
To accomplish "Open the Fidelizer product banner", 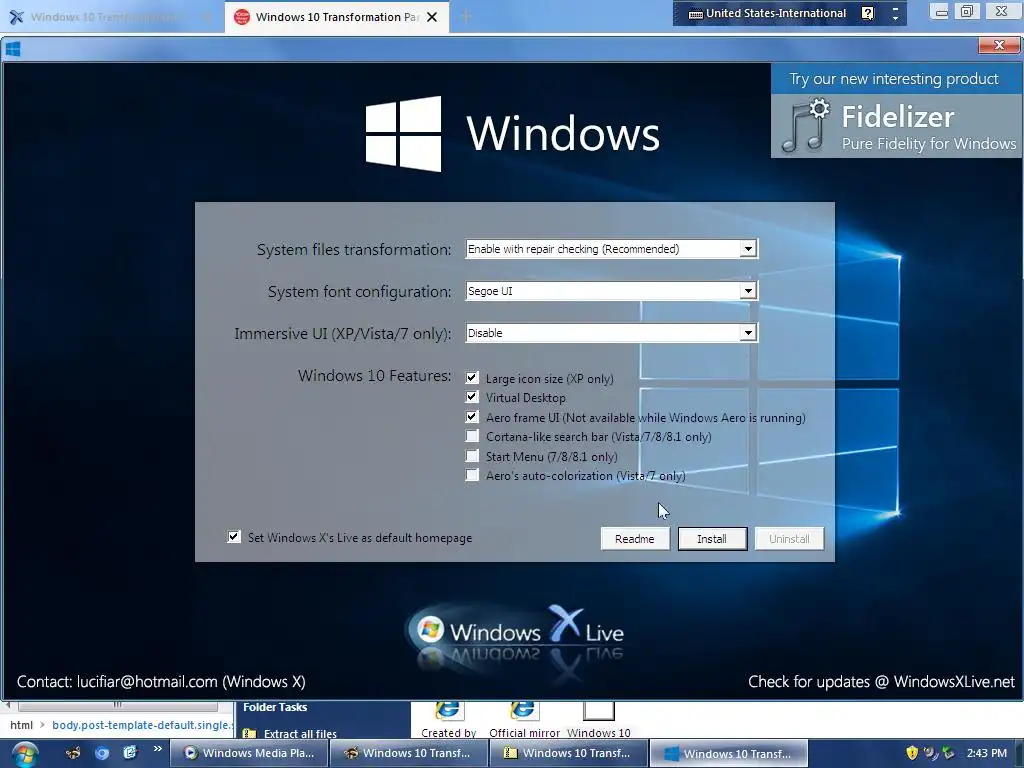I will pos(897,111).
